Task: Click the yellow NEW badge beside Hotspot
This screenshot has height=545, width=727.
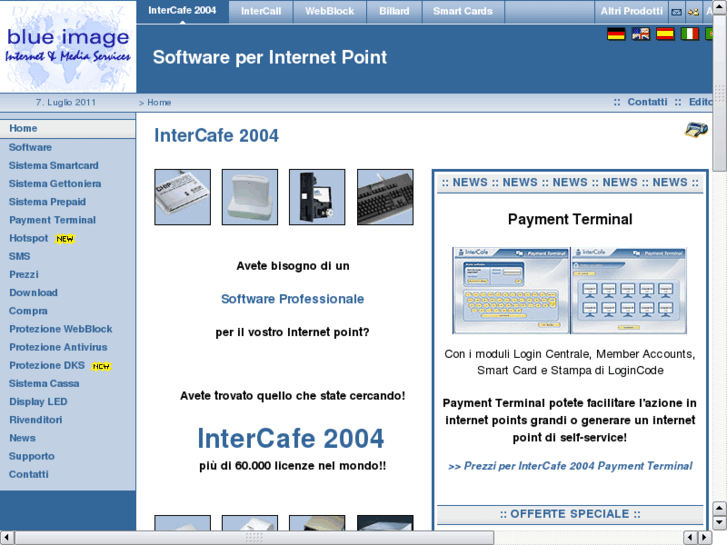Action: pyautogui.click(x=65, y=239)
